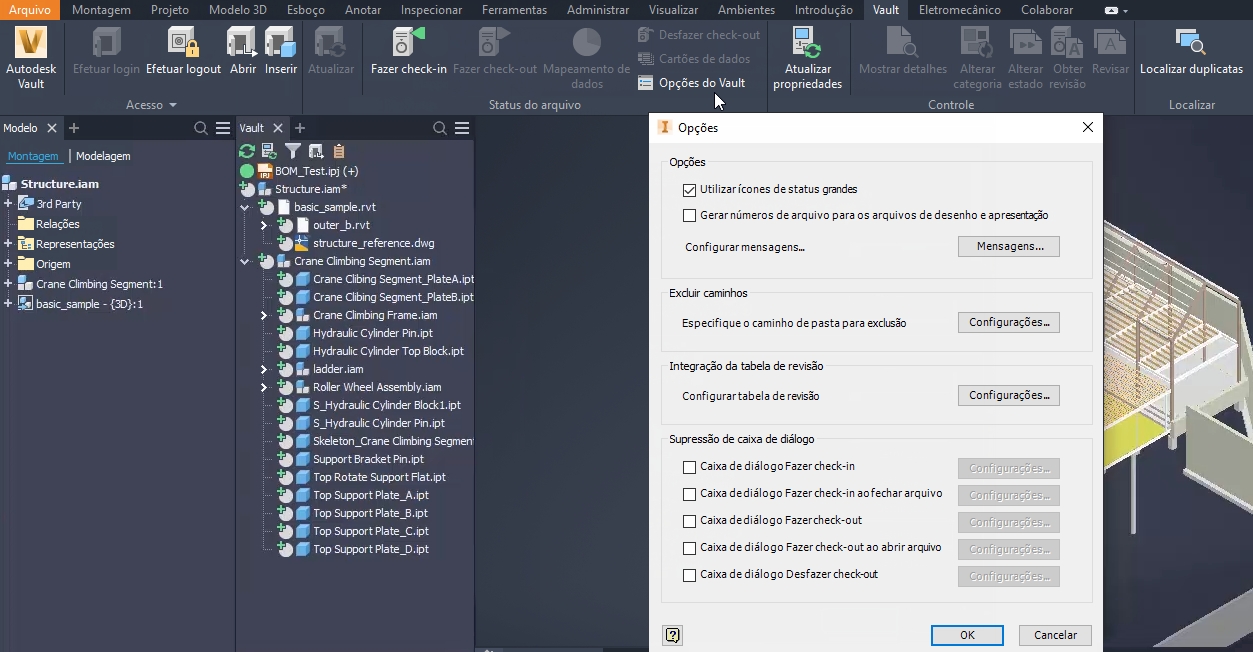Click Atualizar propriedades icon
This screenshot has width=1253, height=652.
click(x=807, y=43)
